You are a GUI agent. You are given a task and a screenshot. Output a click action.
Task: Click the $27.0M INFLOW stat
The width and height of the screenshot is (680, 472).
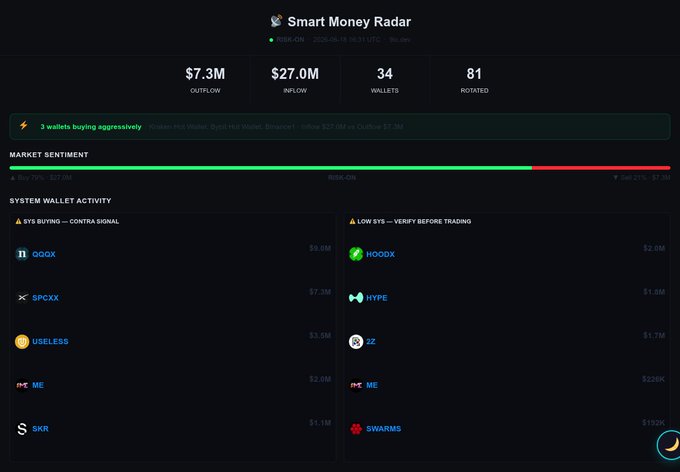tap(295, 79)
